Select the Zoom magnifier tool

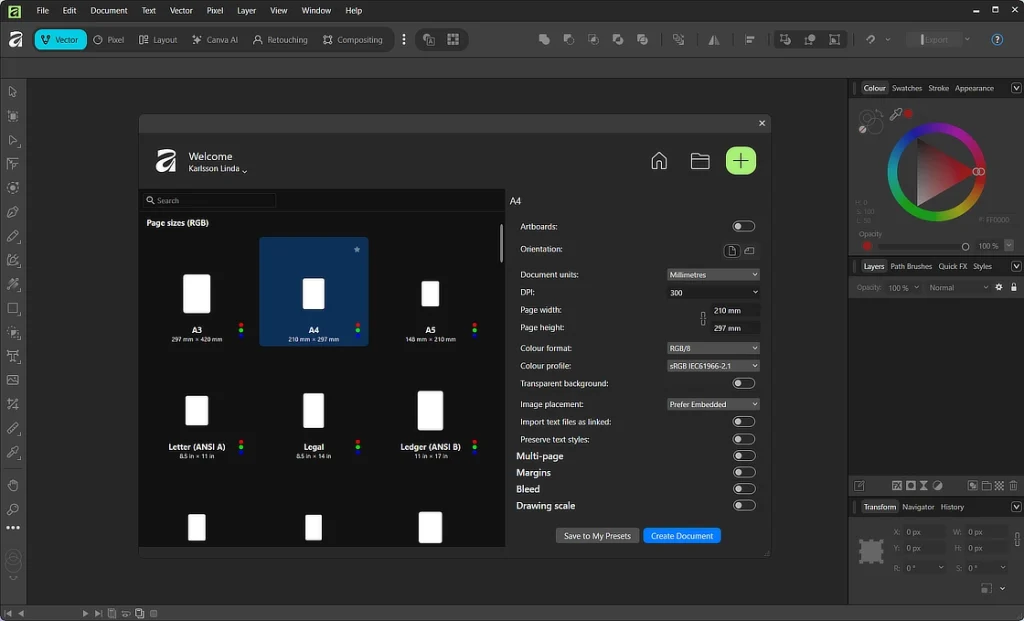pos(12,509)
